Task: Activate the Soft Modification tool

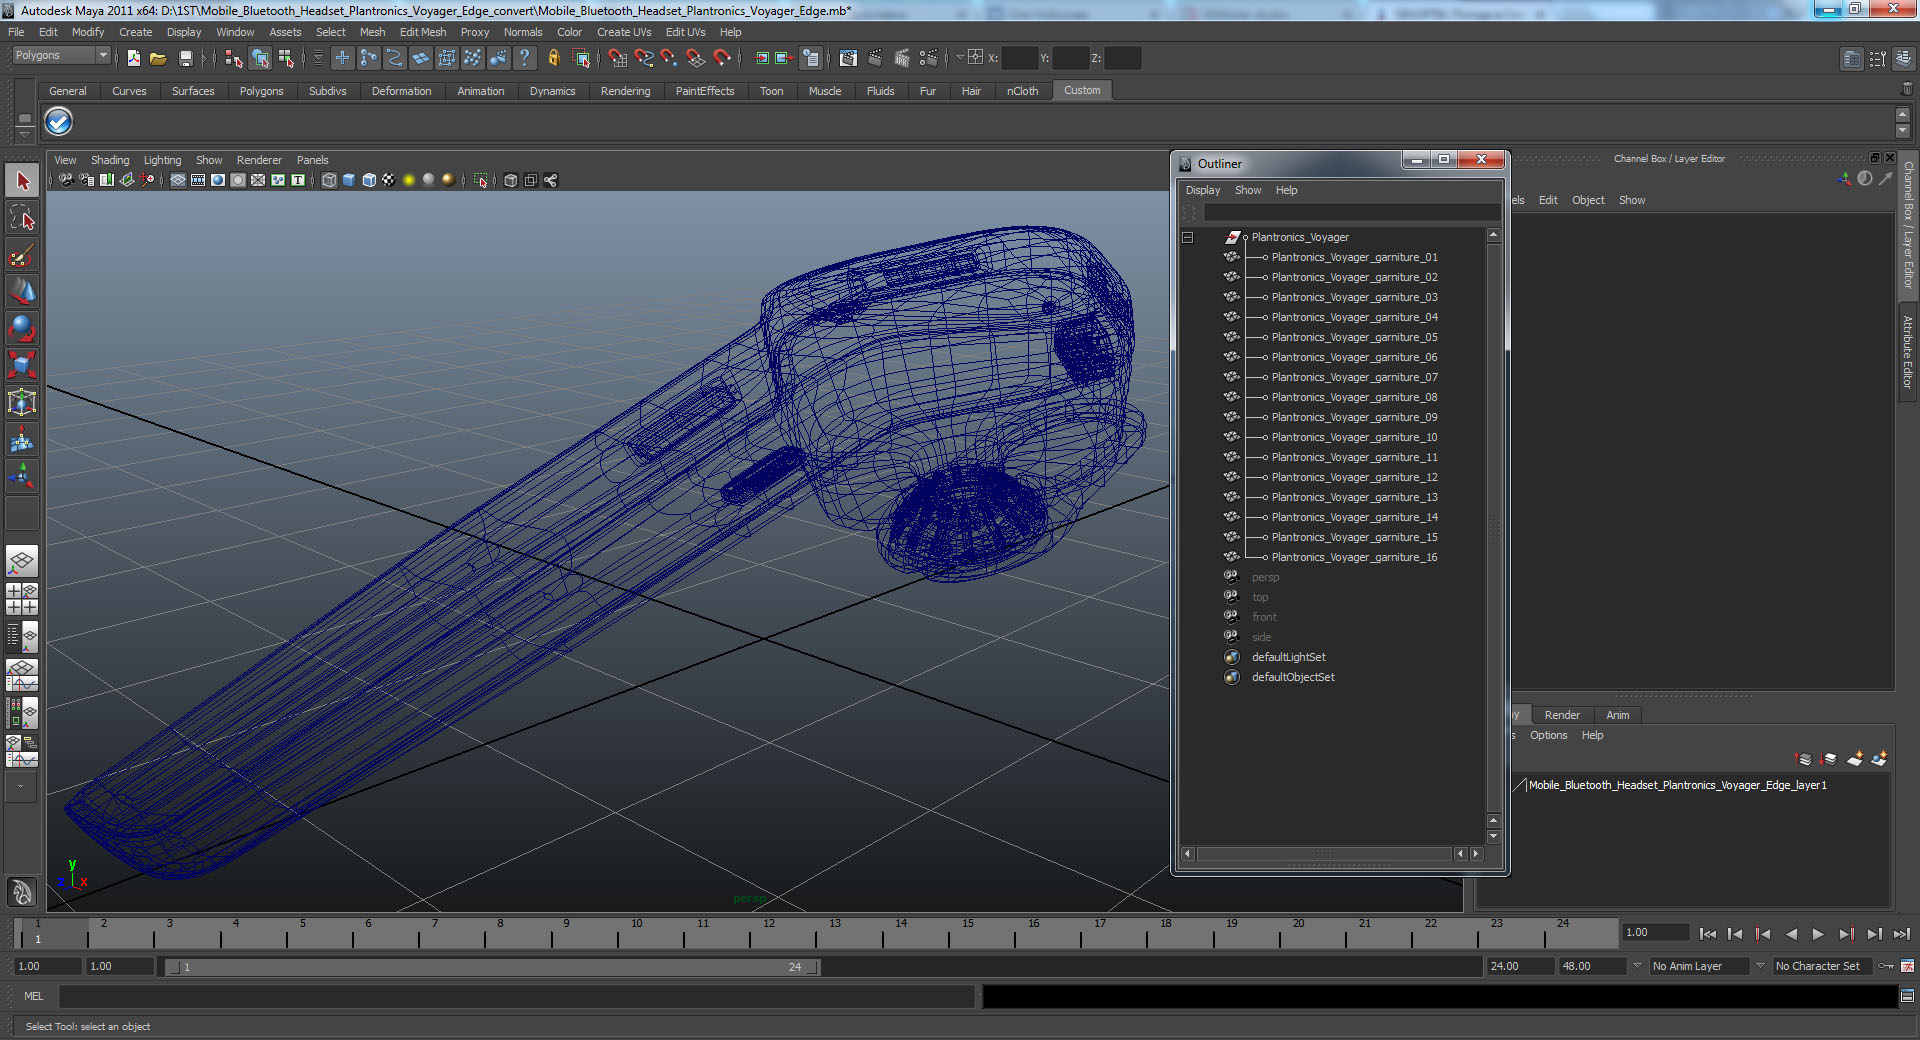Action: pyautogui.click(x=22, y=438)
